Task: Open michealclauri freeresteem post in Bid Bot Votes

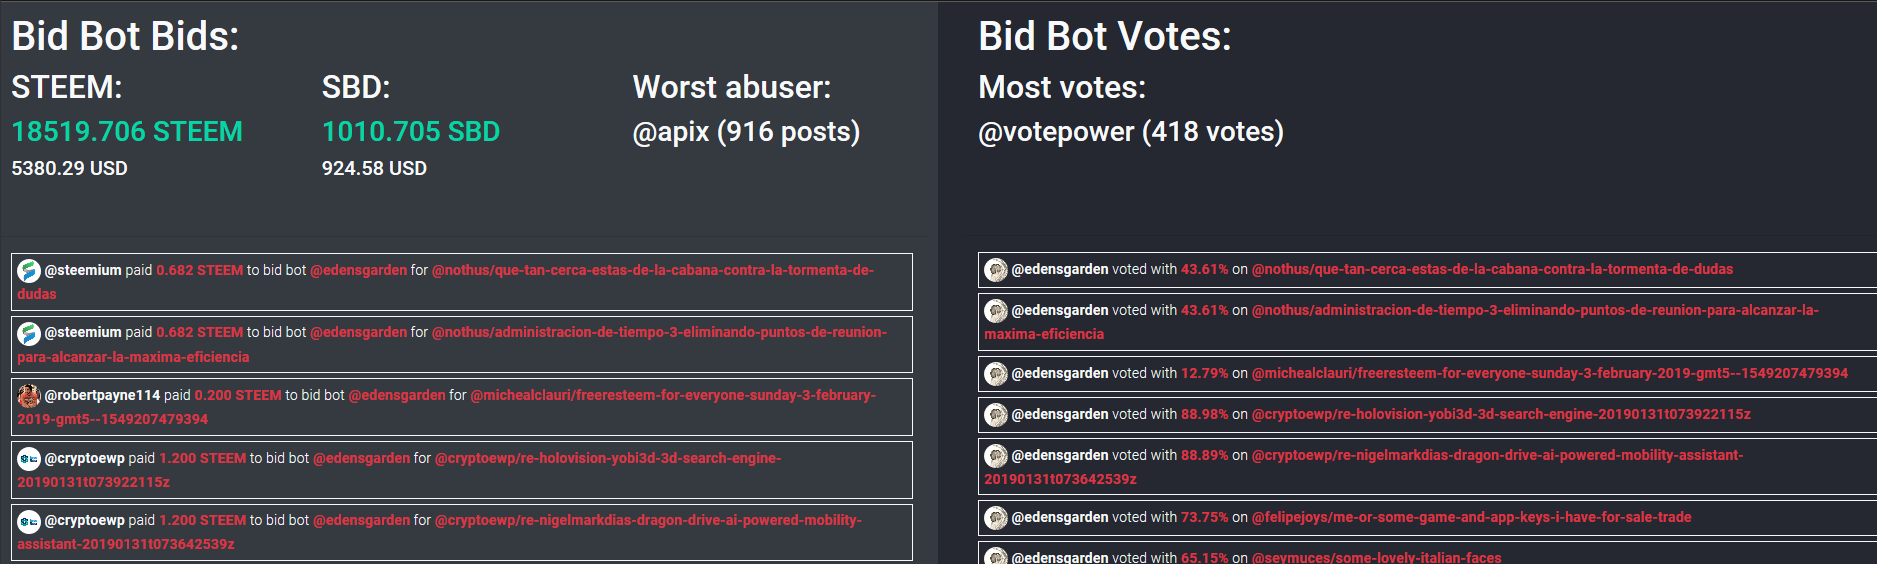Action: click(x=1549, y=373)
